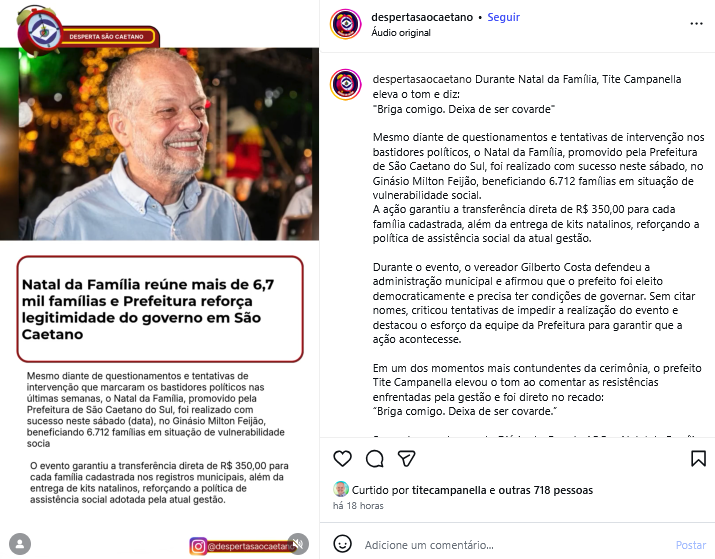
Task: Show tagged people via person icon
Action: click(x=20, y=543)
